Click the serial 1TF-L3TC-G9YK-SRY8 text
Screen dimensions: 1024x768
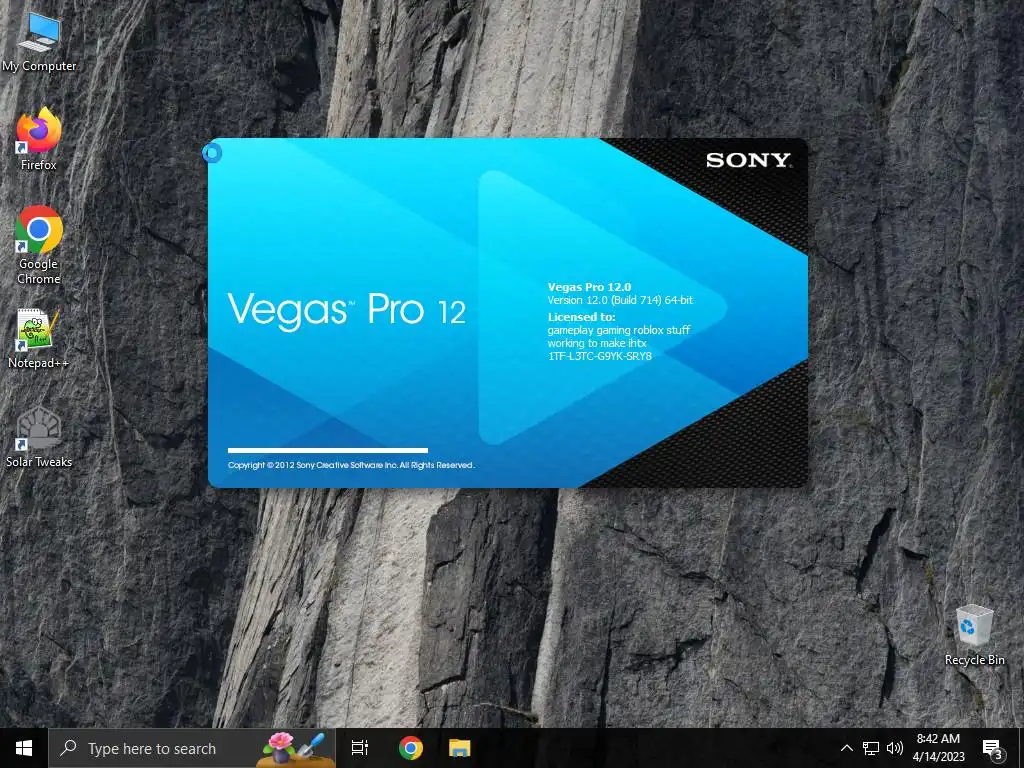(x=600, y=356)
